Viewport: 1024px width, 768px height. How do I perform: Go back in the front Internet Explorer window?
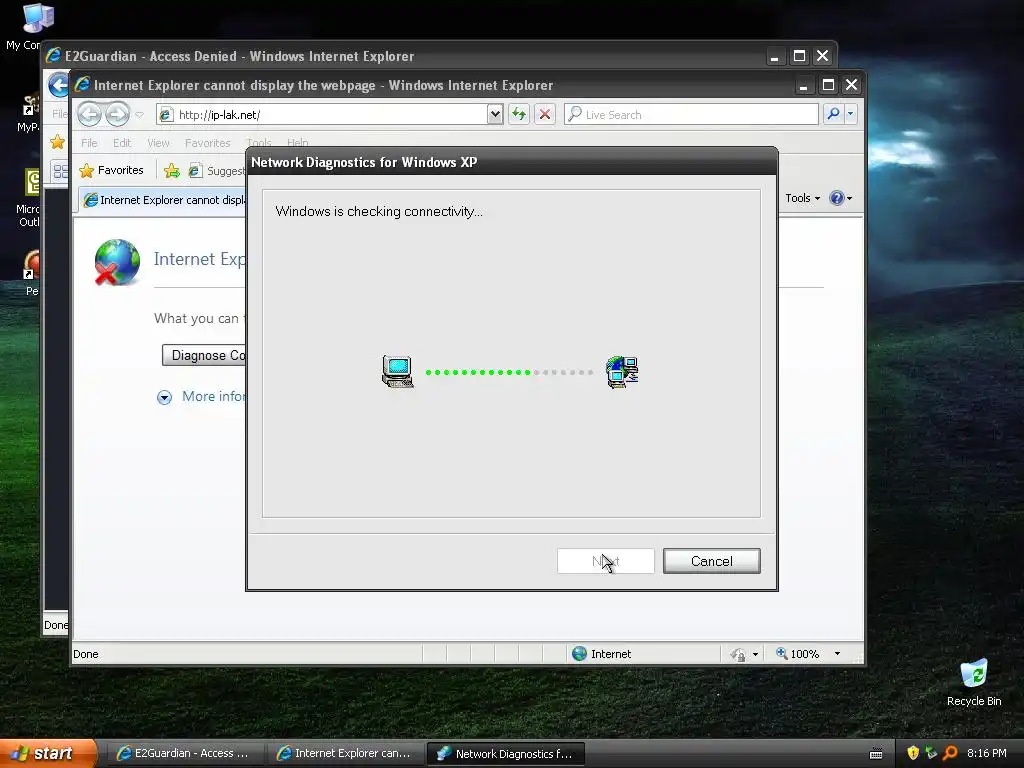[89, 114]
